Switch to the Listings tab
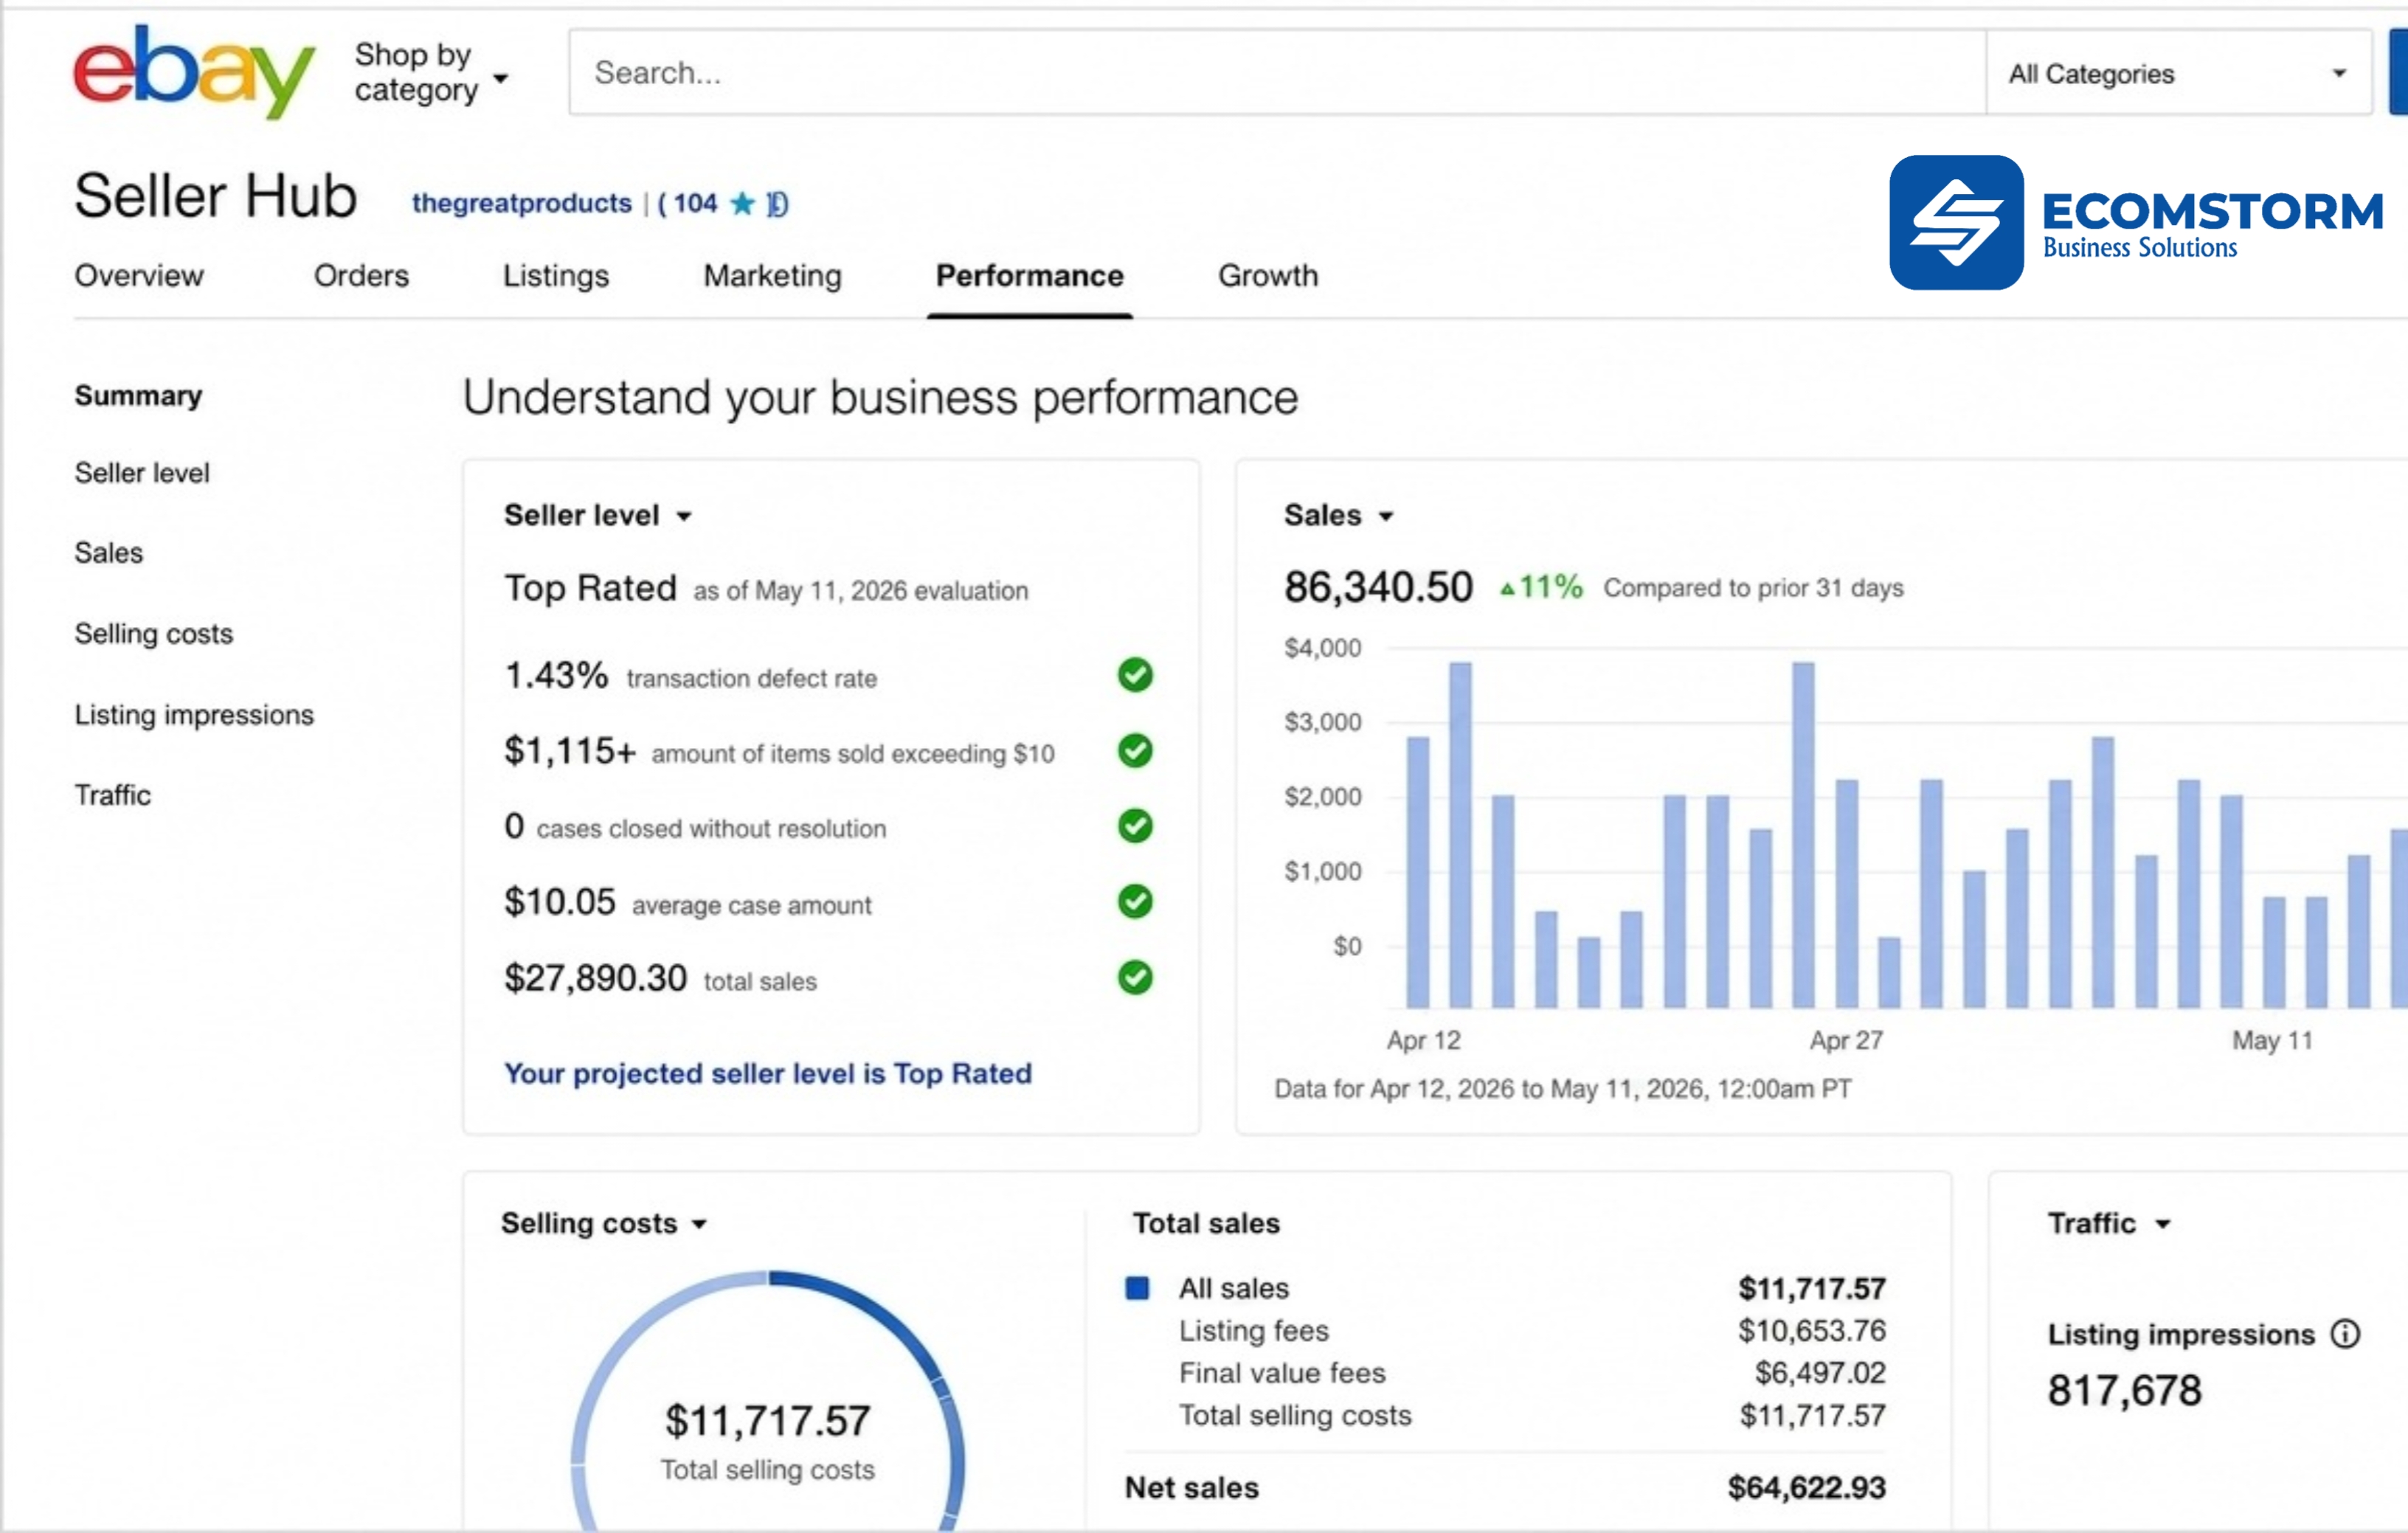Viewport: 2408px width, 1533px height. click(x=556, y=276)
